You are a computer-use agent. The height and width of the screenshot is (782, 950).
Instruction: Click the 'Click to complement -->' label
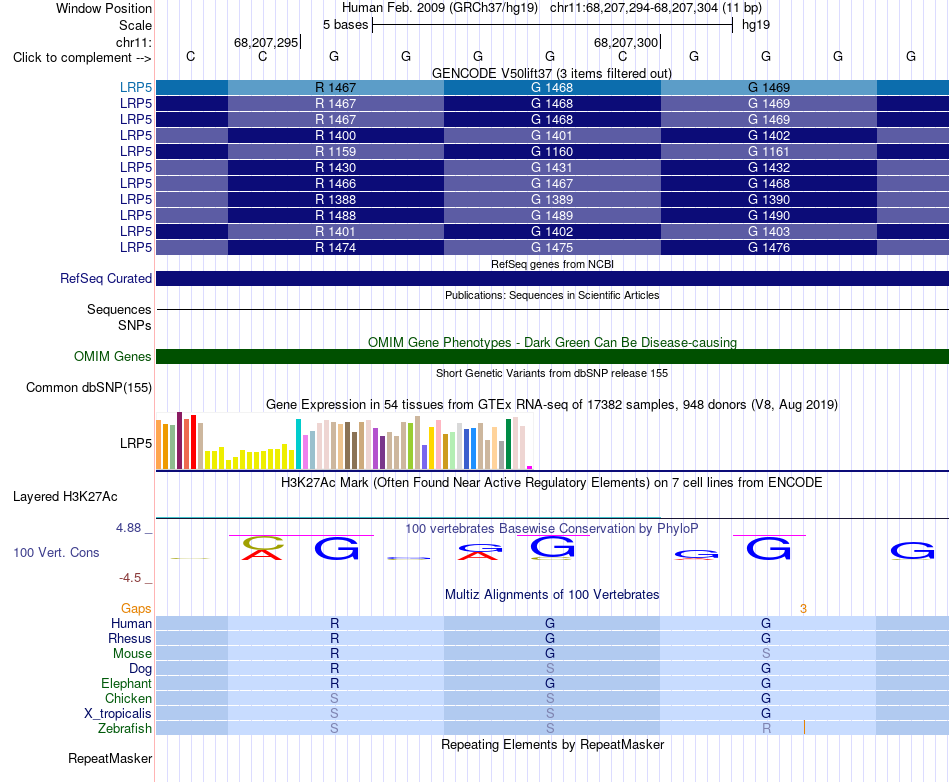point(82,58)
